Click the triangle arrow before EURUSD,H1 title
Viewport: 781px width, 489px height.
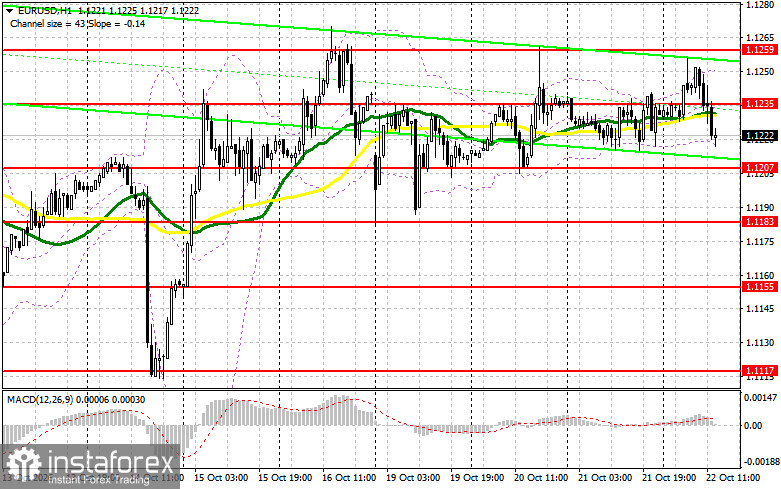(9, 10)
